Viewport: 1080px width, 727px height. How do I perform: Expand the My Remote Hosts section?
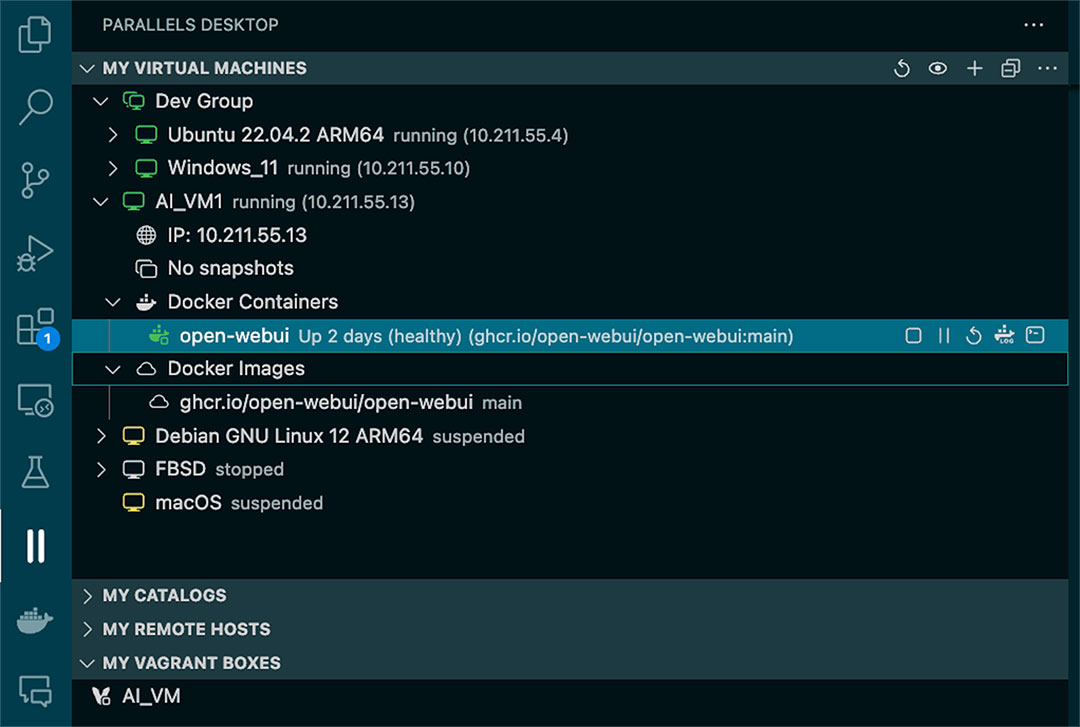coord(87,629)
